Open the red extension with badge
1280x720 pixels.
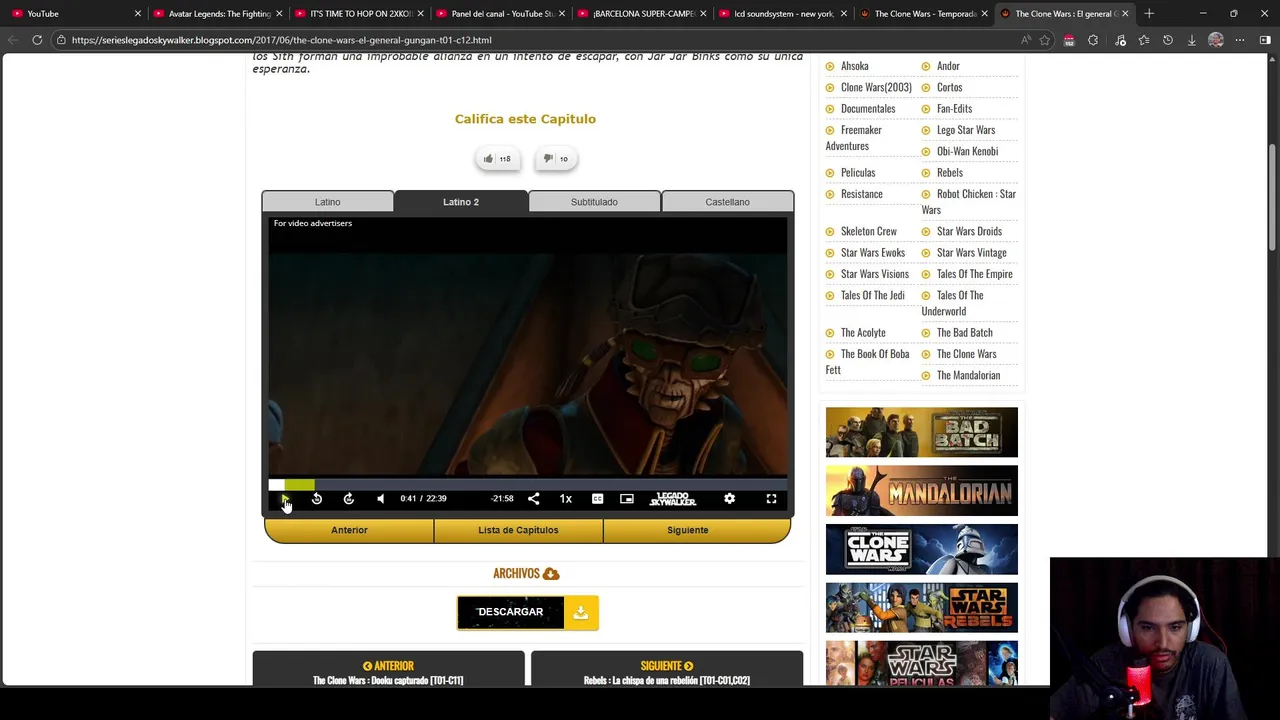click(x=1069, y=40)
